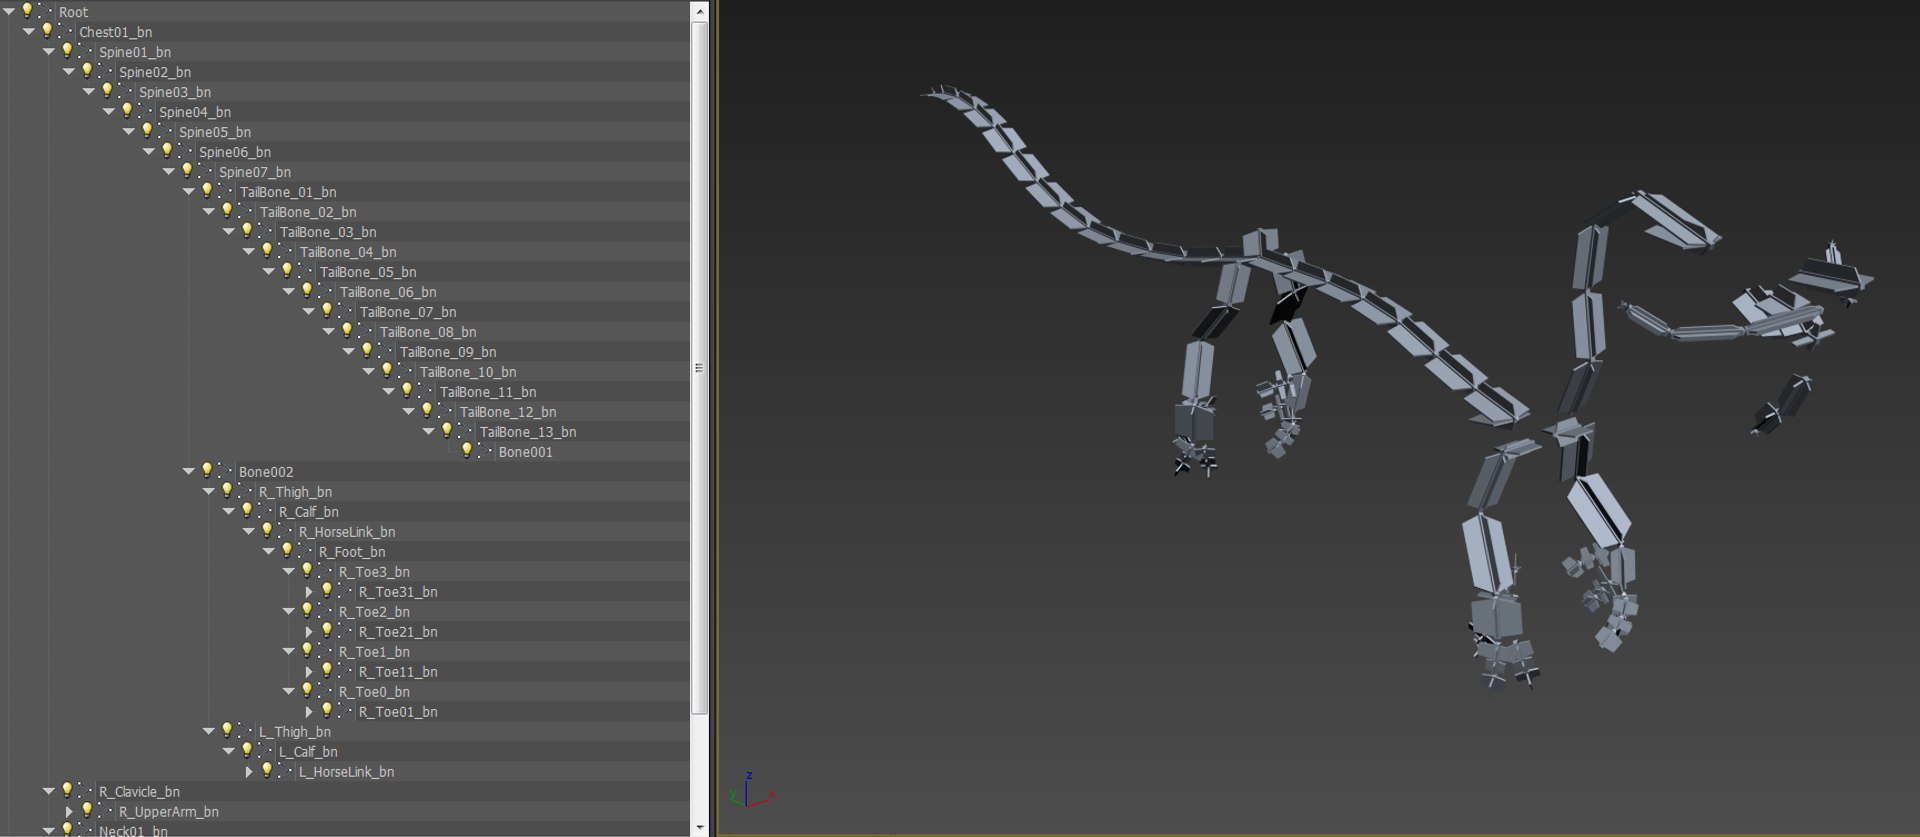This screenshot has width=1920, height=837.
Task: Click the bone icon beside TailBone_02_bn
Action: point(245,212)
